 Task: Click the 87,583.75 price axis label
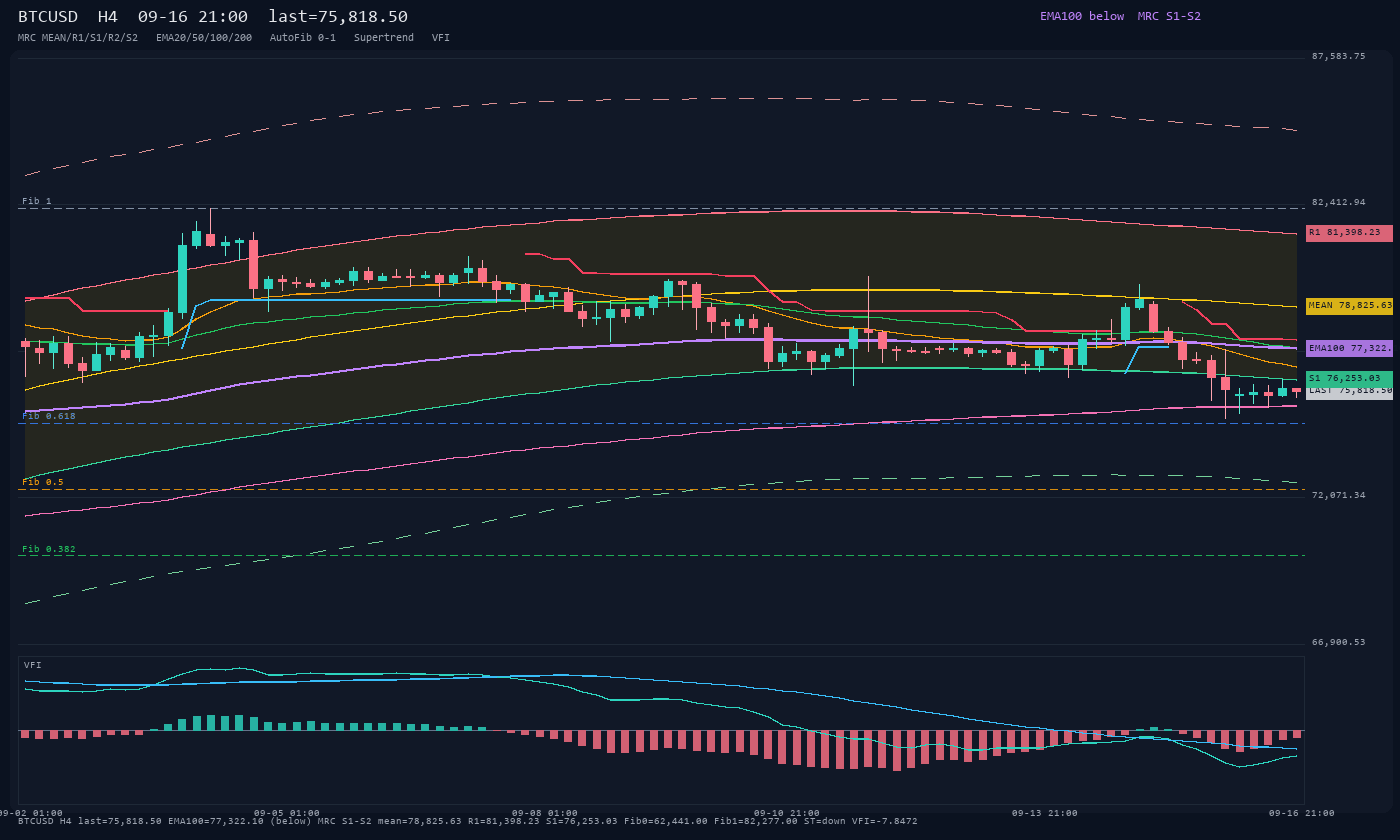click(1338, 56)
